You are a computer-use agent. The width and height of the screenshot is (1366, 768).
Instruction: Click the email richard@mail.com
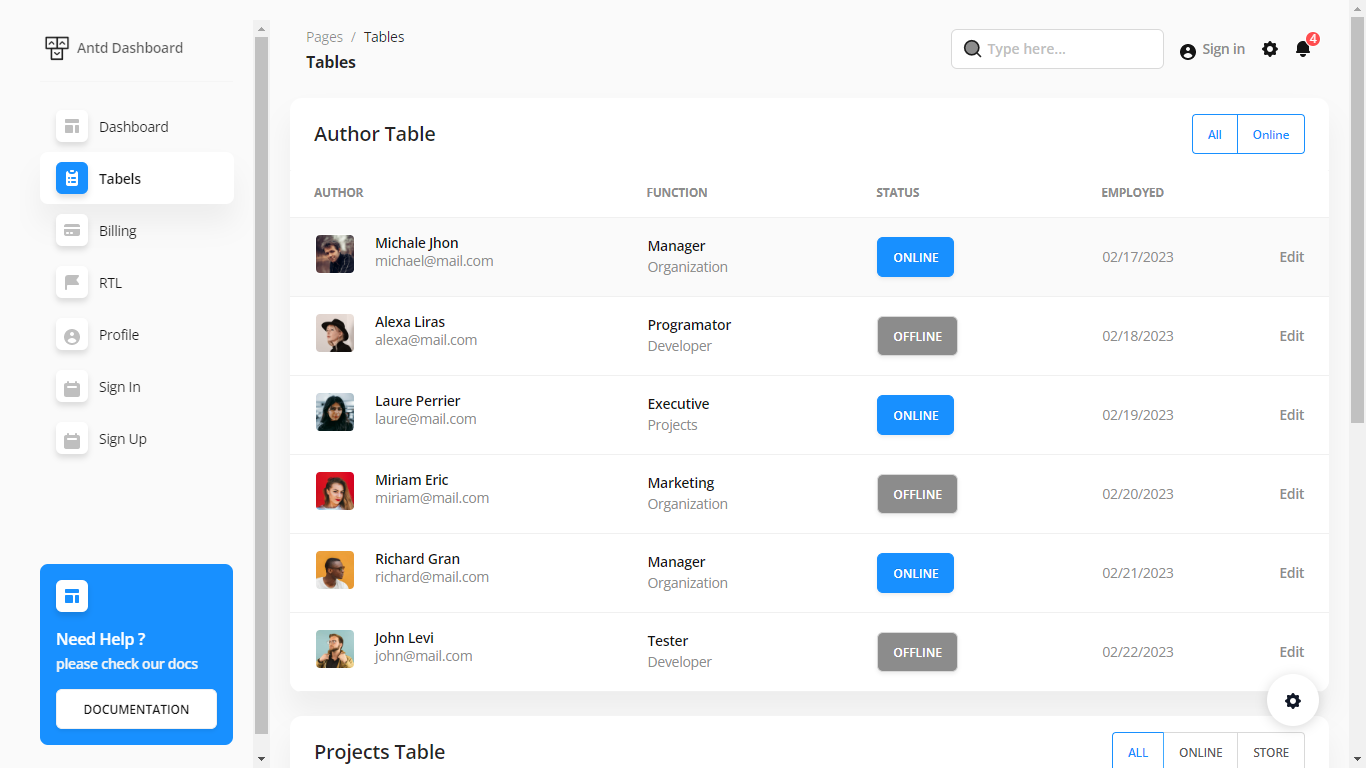(x=432, y=577)
